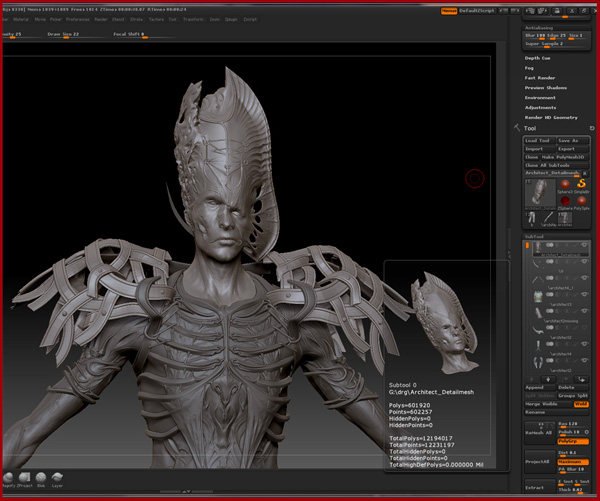Click the Load Tool button
Screen dimensions: 600x501
(539, 141)
